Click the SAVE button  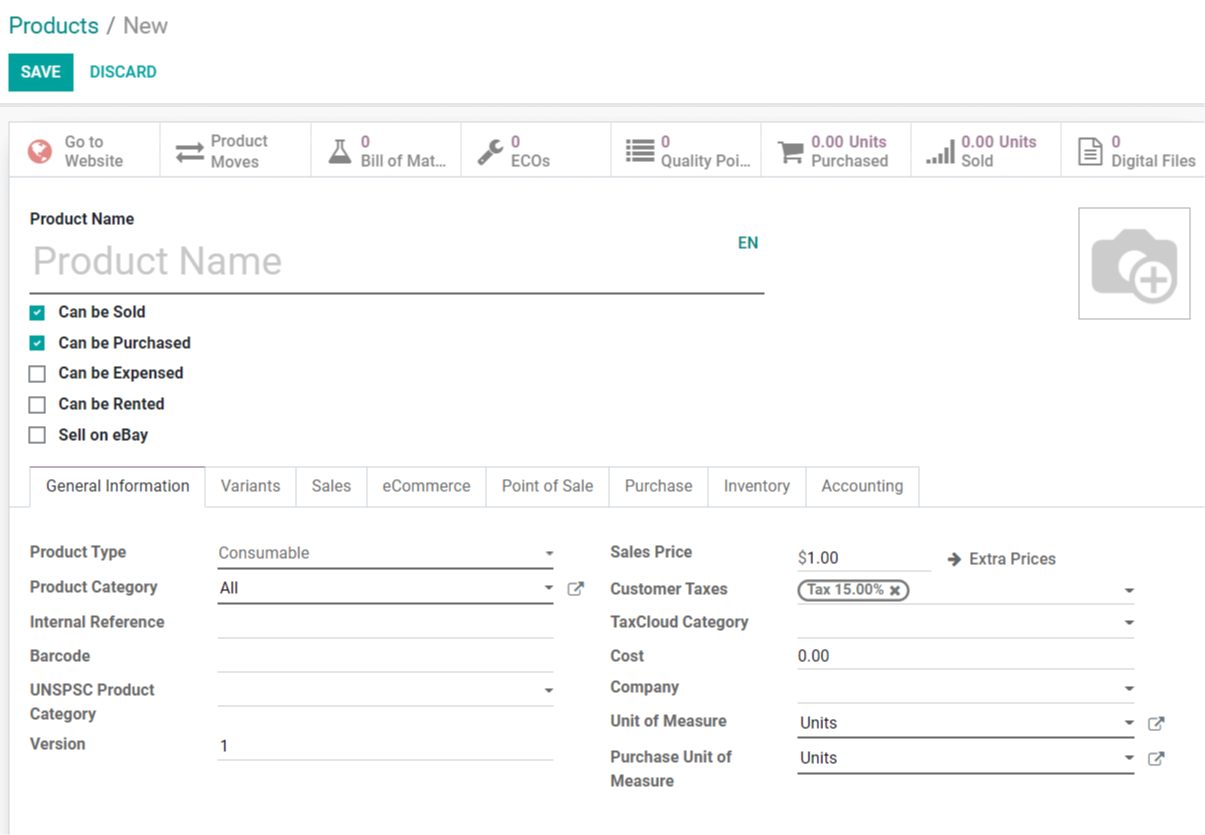tap(41, 72)
